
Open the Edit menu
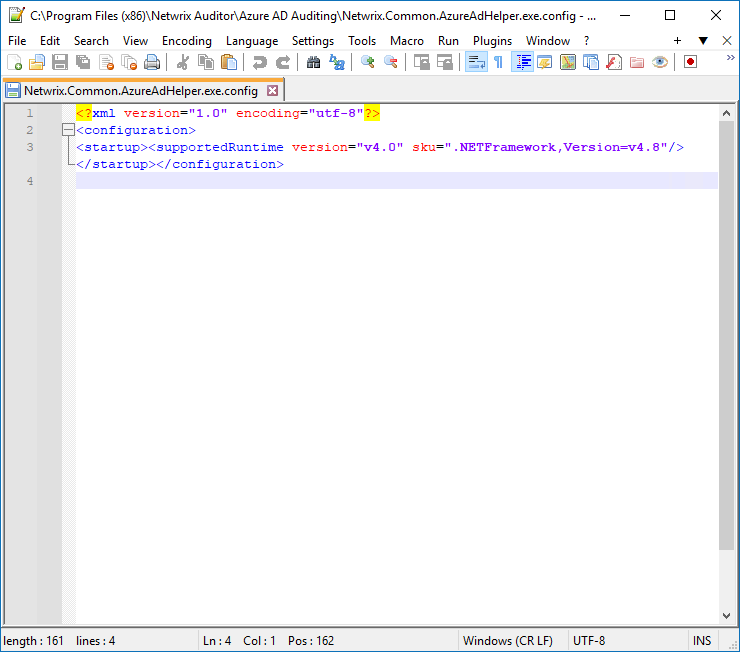tap(50, 41)
